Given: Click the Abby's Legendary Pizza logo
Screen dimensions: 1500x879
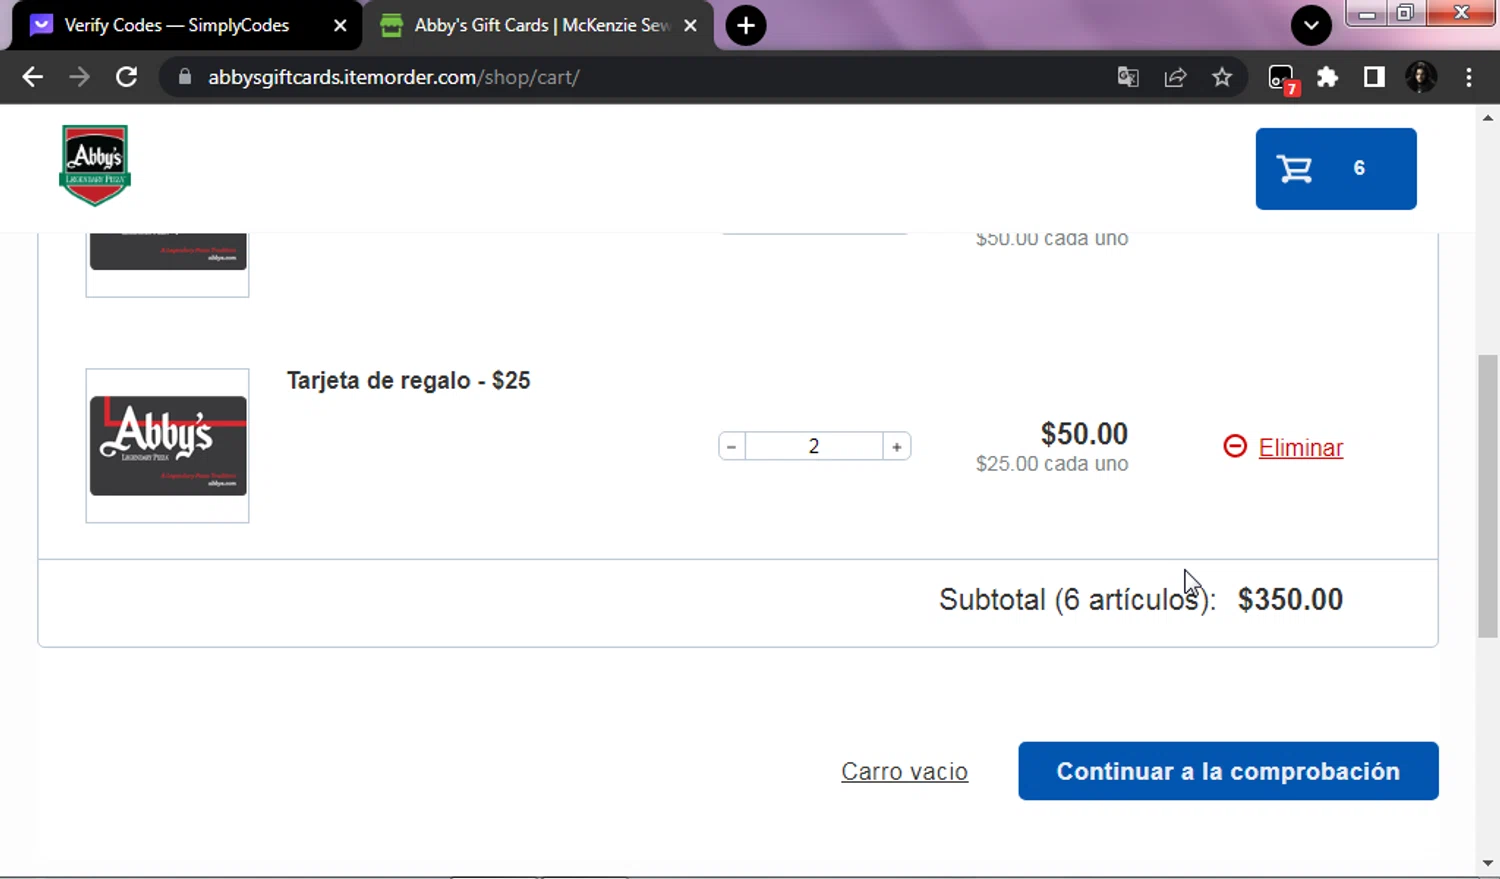Looking at the screenshot, I should 95,165.
